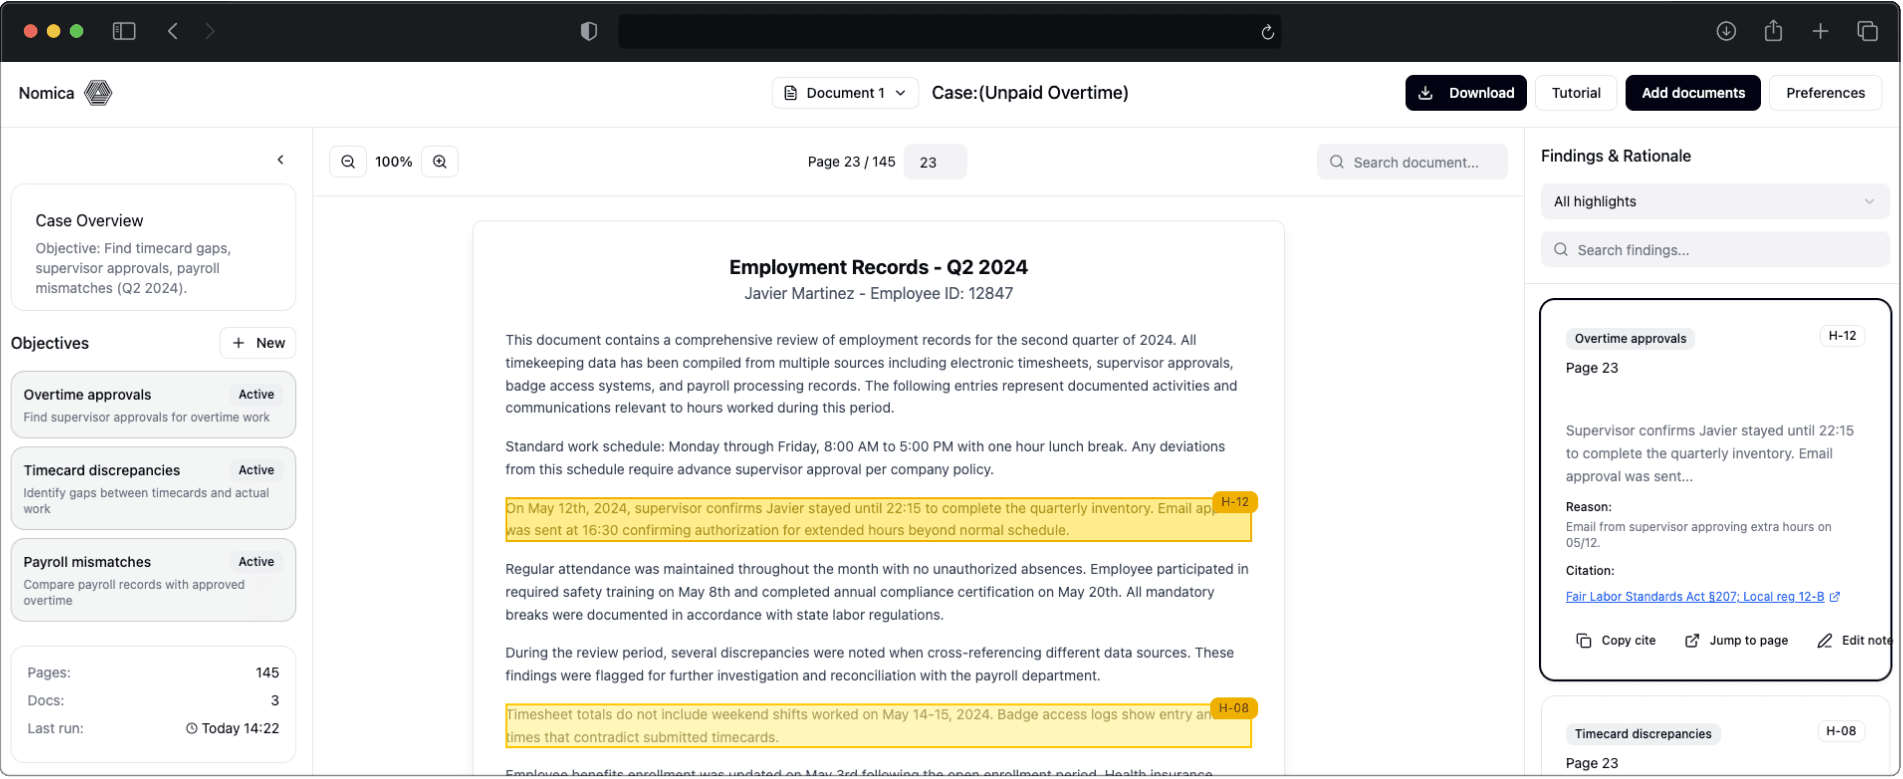Select the Payroll mismatches objective
The height and width of the screenshot is (779, 1903).
(153, 580)
